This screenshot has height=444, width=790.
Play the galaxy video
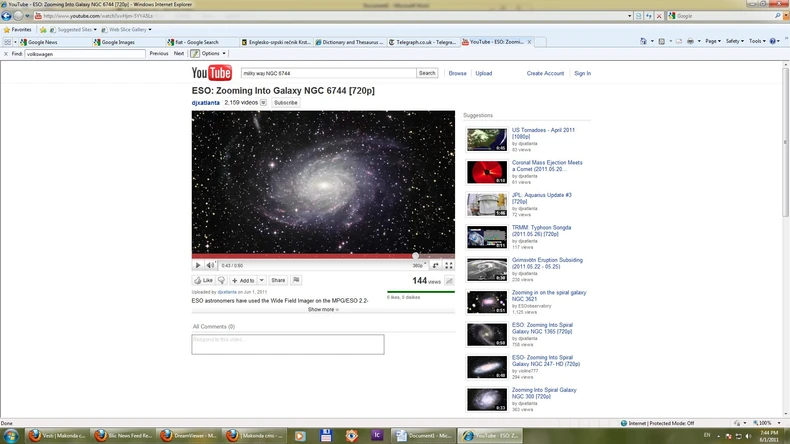(x=198, y=265)
